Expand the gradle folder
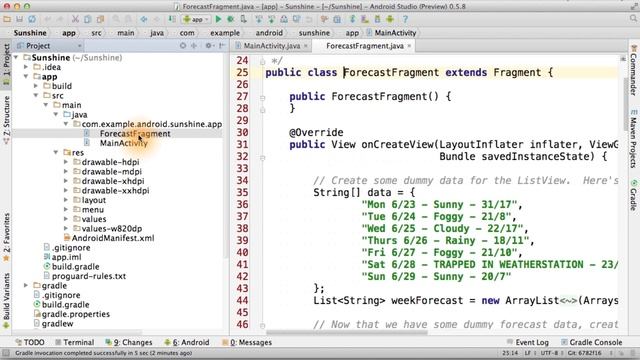Viewport: 640px width, 360px height. coord(26,285)
